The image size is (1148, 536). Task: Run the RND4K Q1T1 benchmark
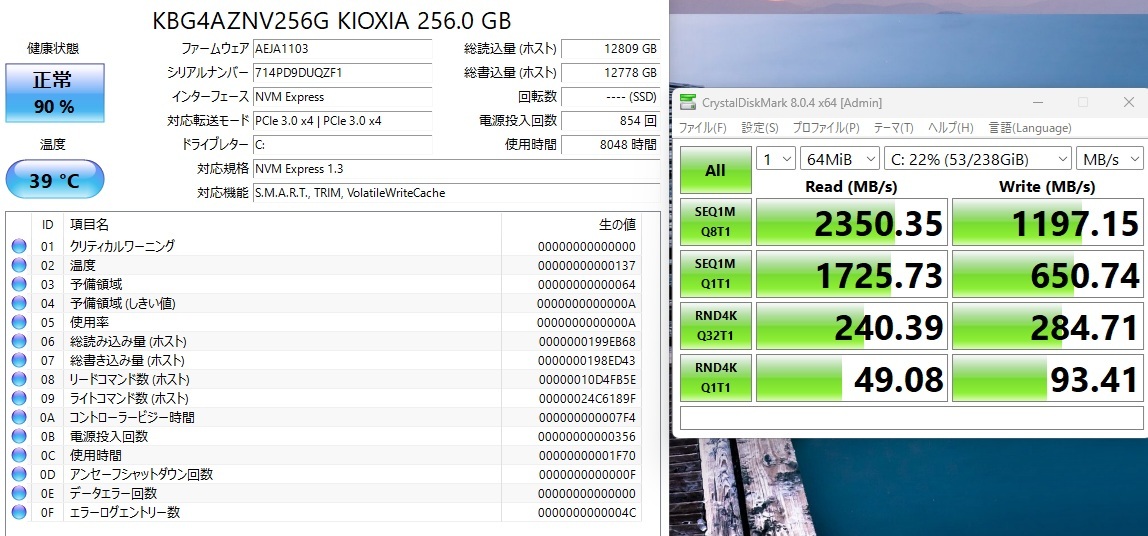point(715,378)
